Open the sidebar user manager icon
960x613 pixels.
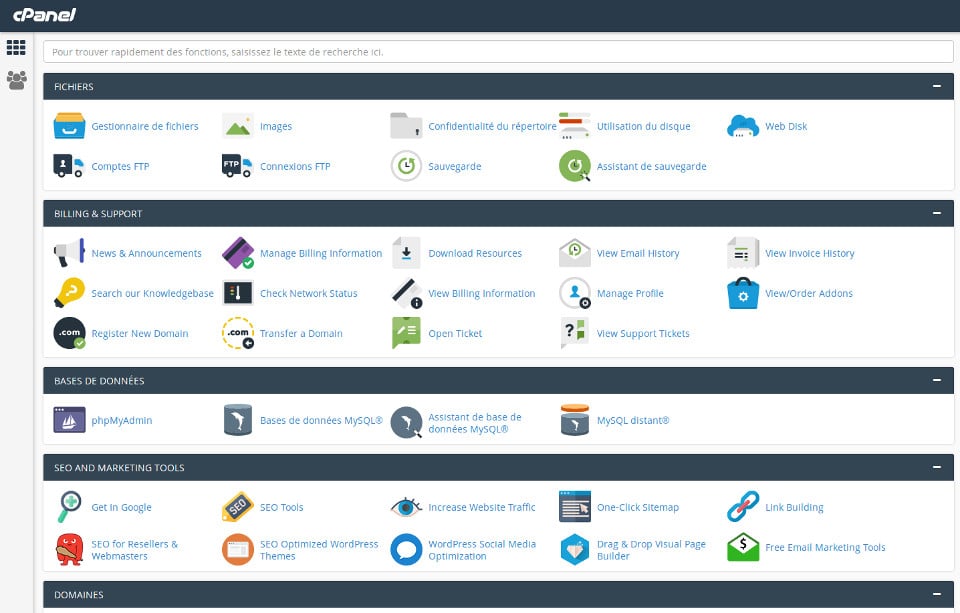pyautogui.click(x=17, y=80)
